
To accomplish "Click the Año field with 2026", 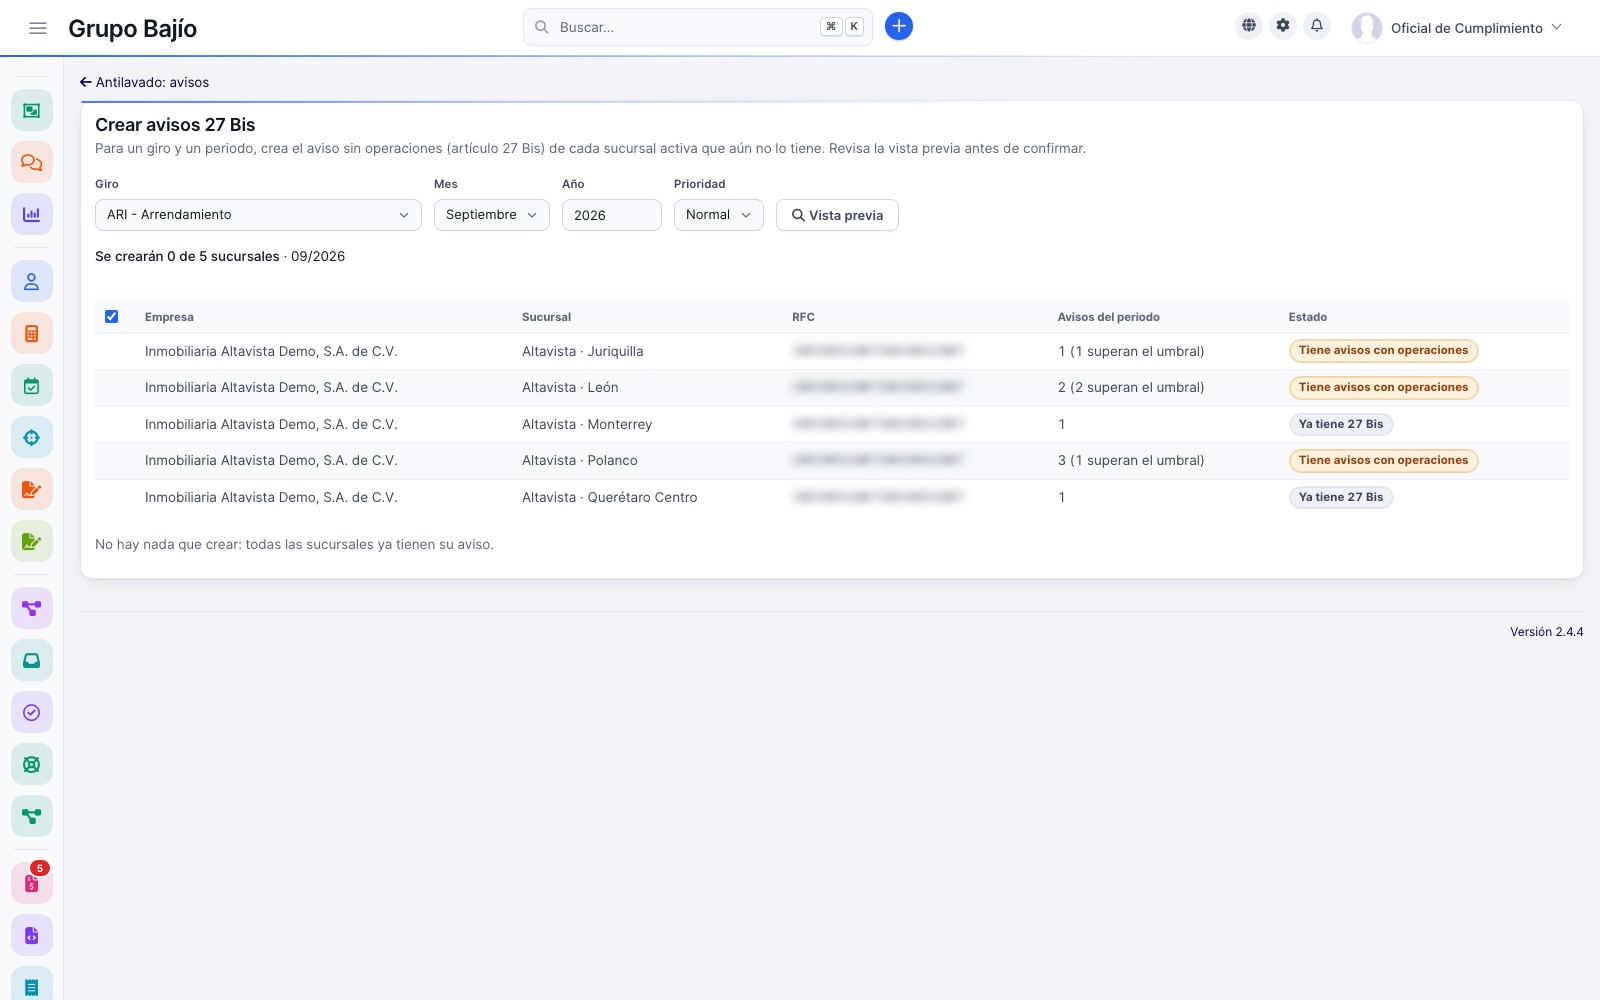I will click(x=612, y=215).
